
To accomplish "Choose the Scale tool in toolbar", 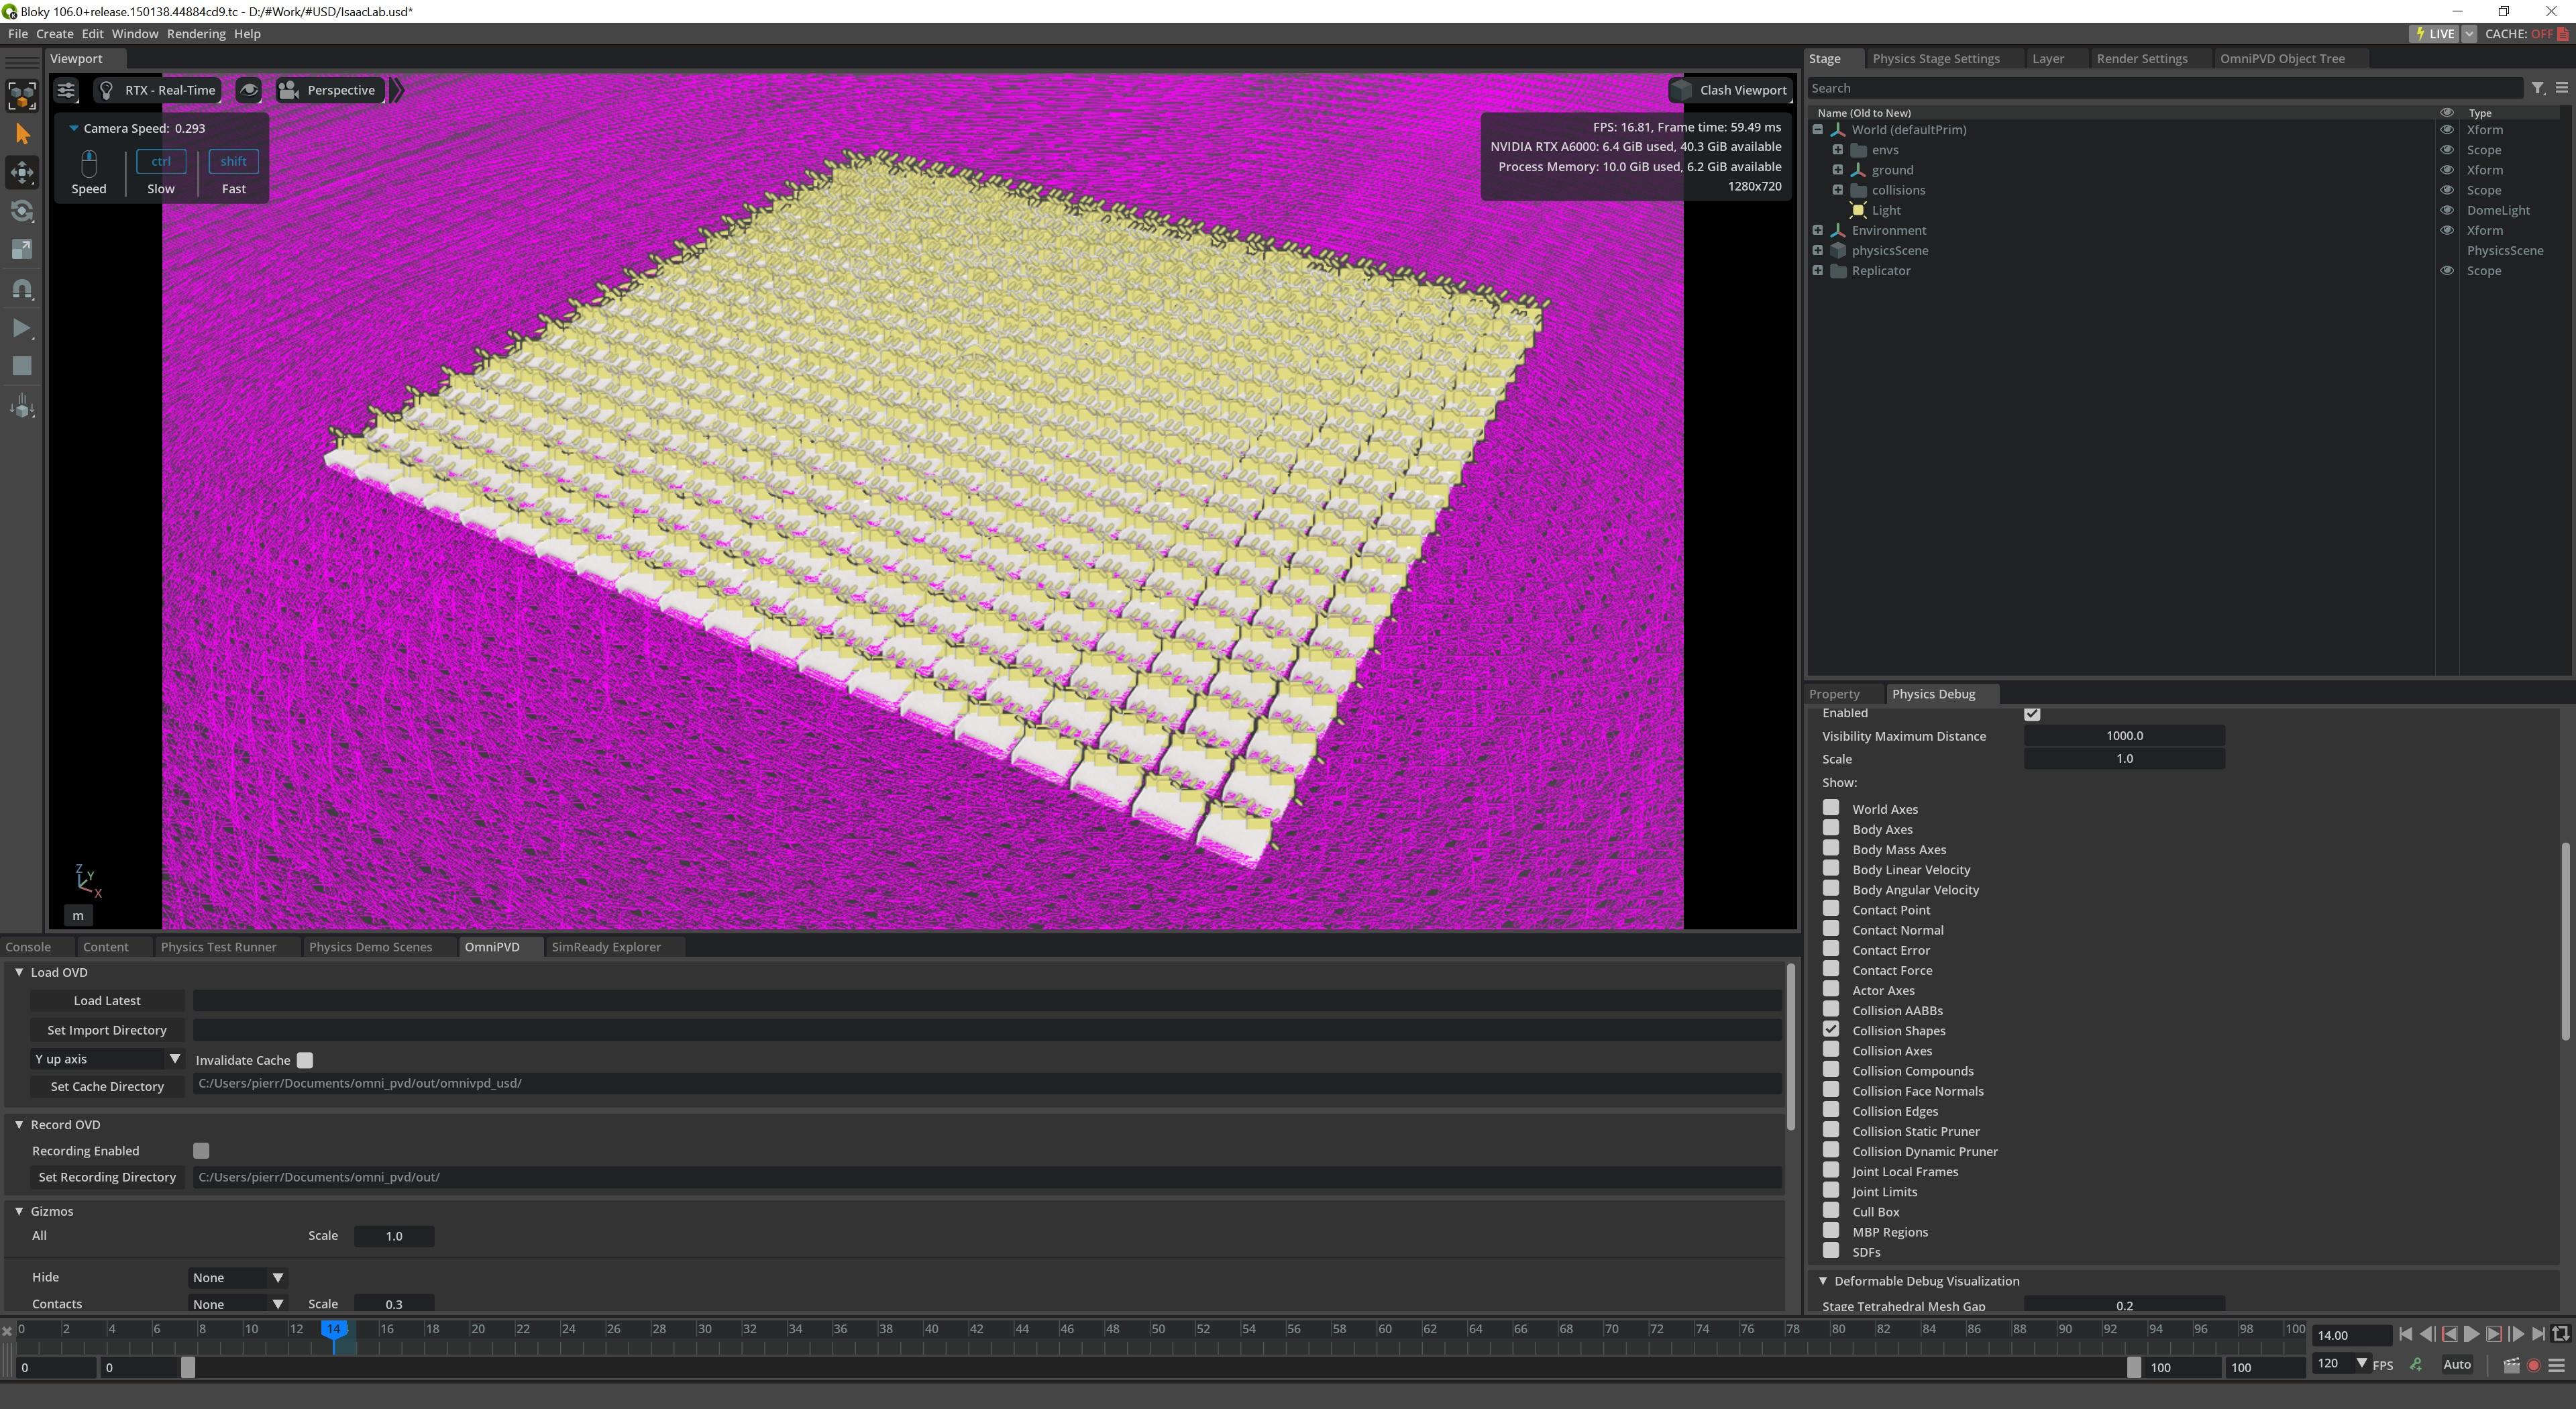I will pyautogui.click(x=22, y=250).
